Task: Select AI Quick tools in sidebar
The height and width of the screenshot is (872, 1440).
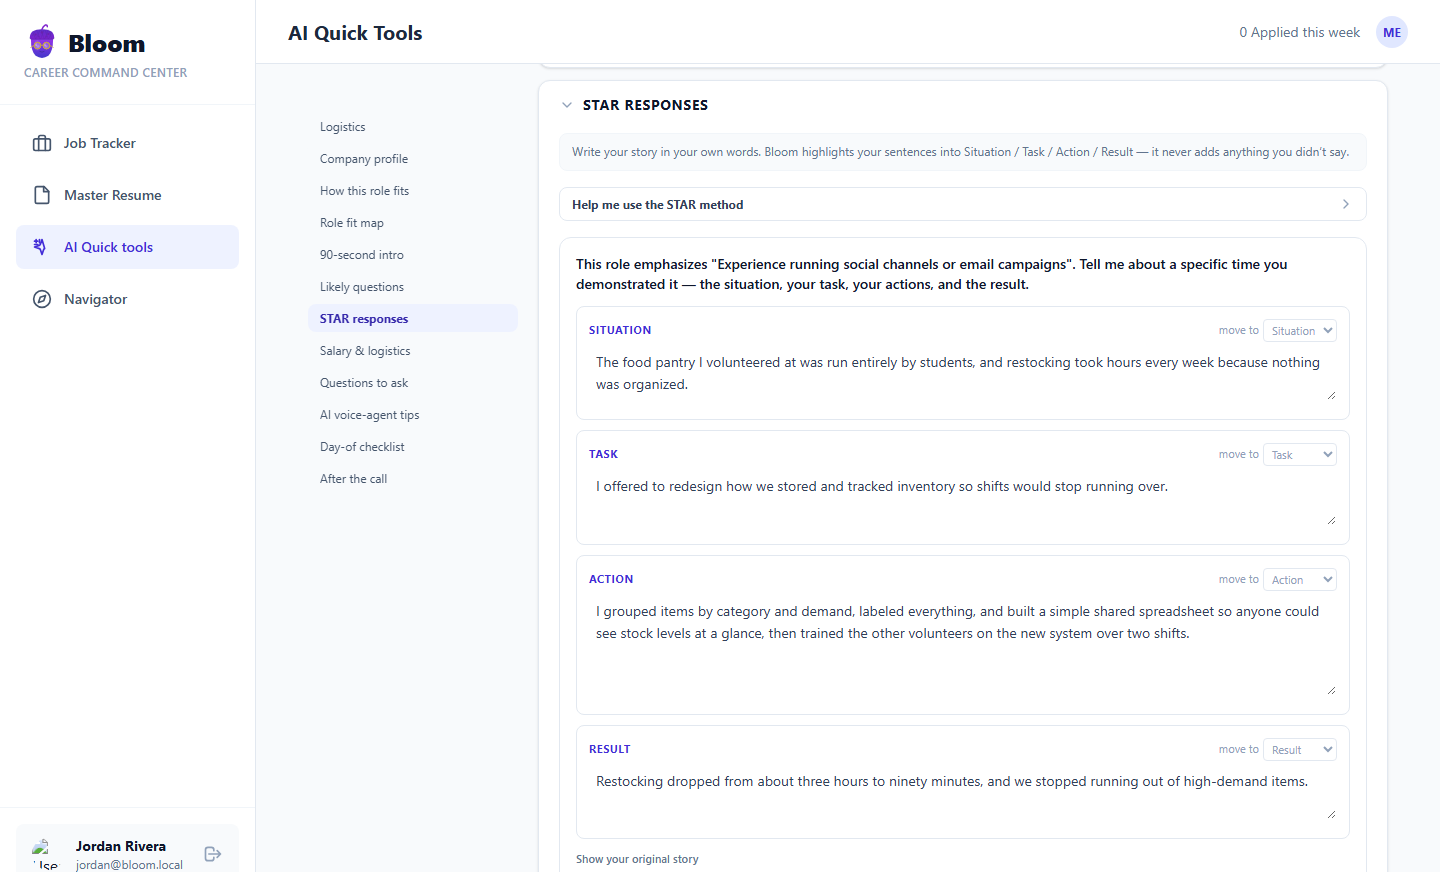Action: [127, 247]
